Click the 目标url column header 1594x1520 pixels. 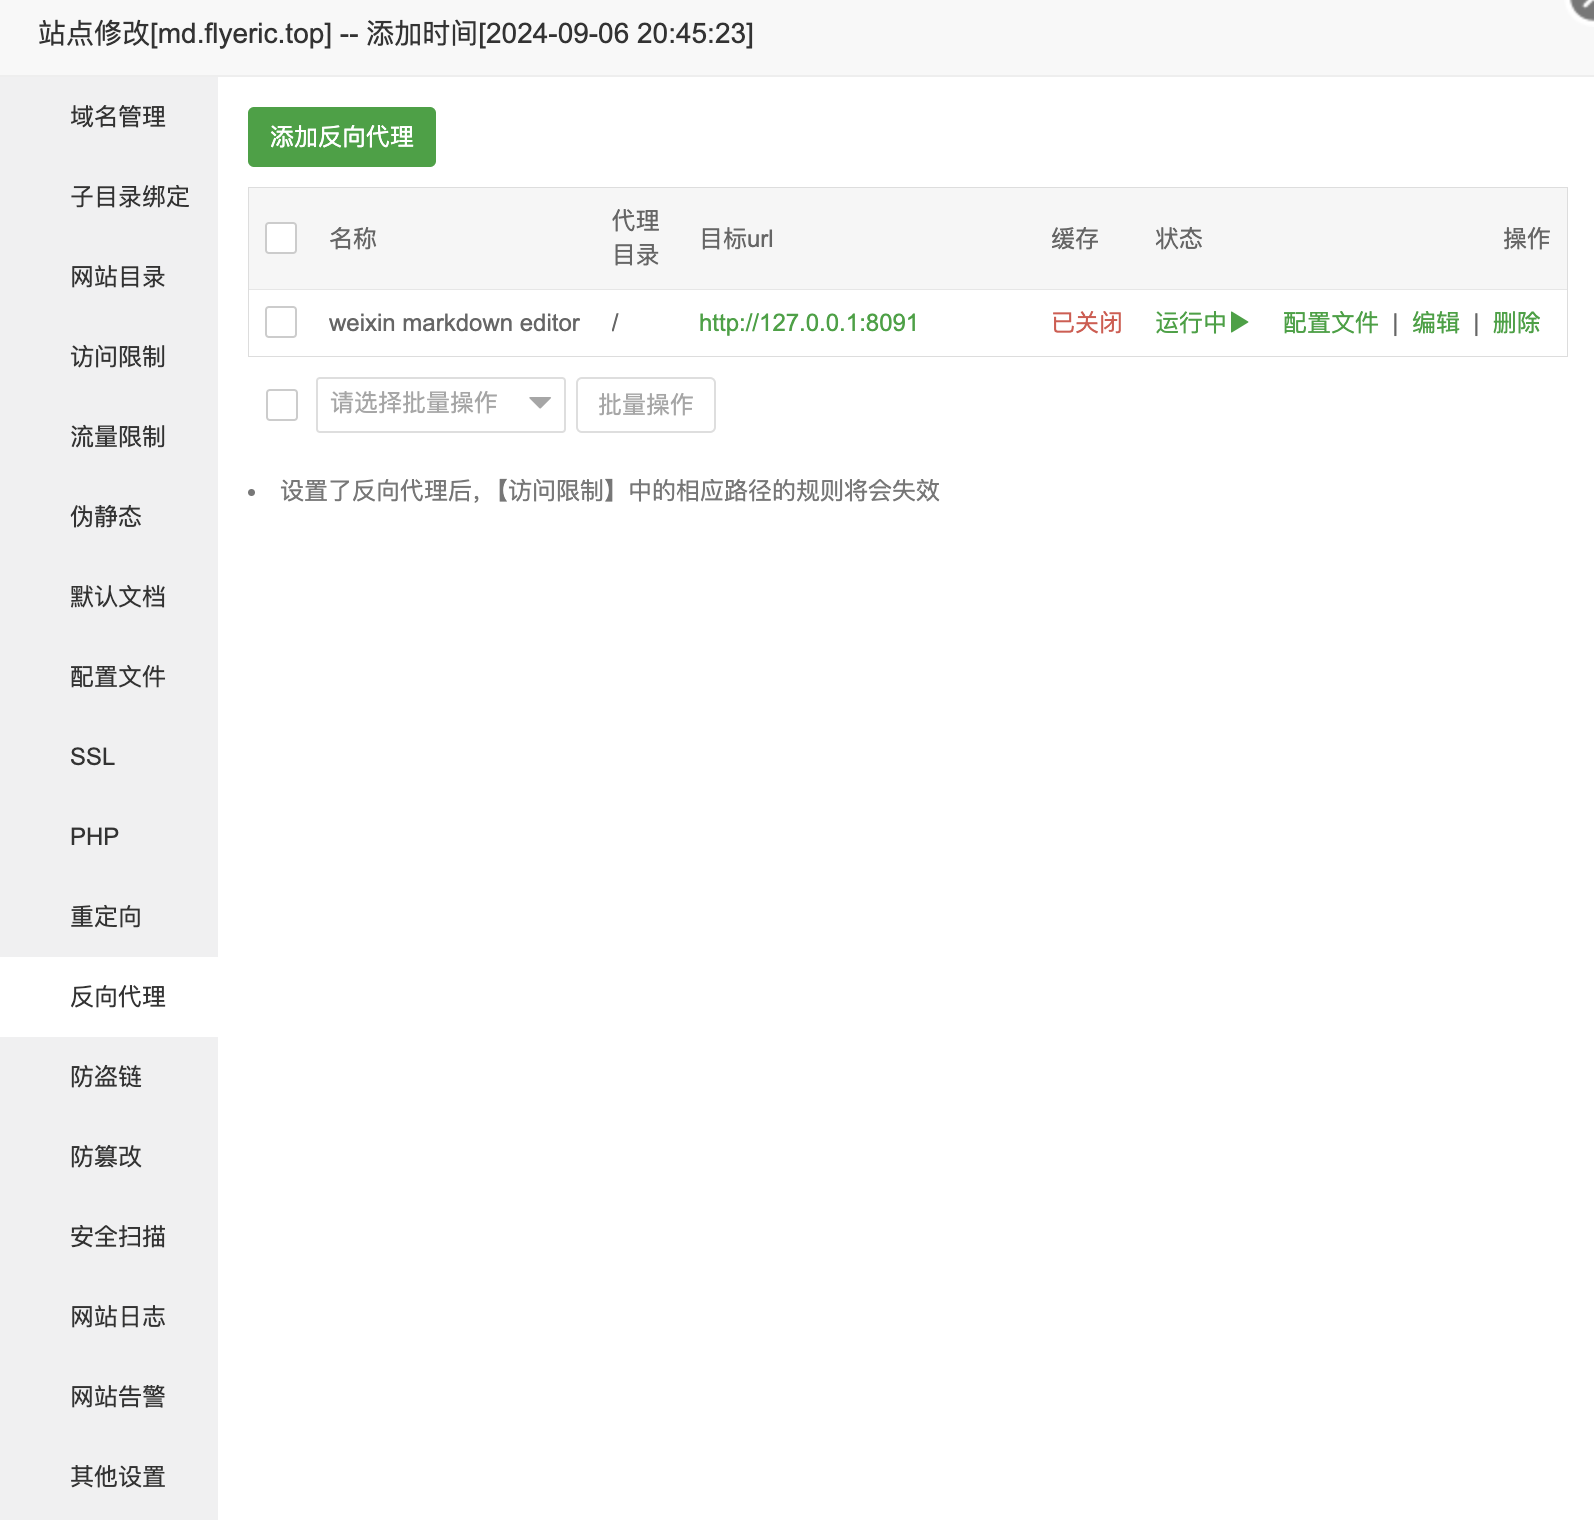tap(736, 239)
